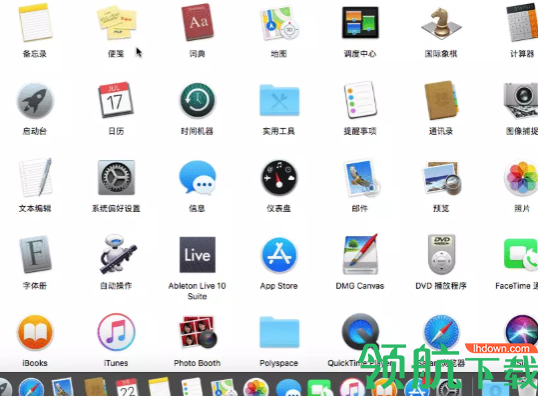Click the green FaceTime icon in Dock
The image size is (538, 396).
pyautogui.click(x=320, y=388)
